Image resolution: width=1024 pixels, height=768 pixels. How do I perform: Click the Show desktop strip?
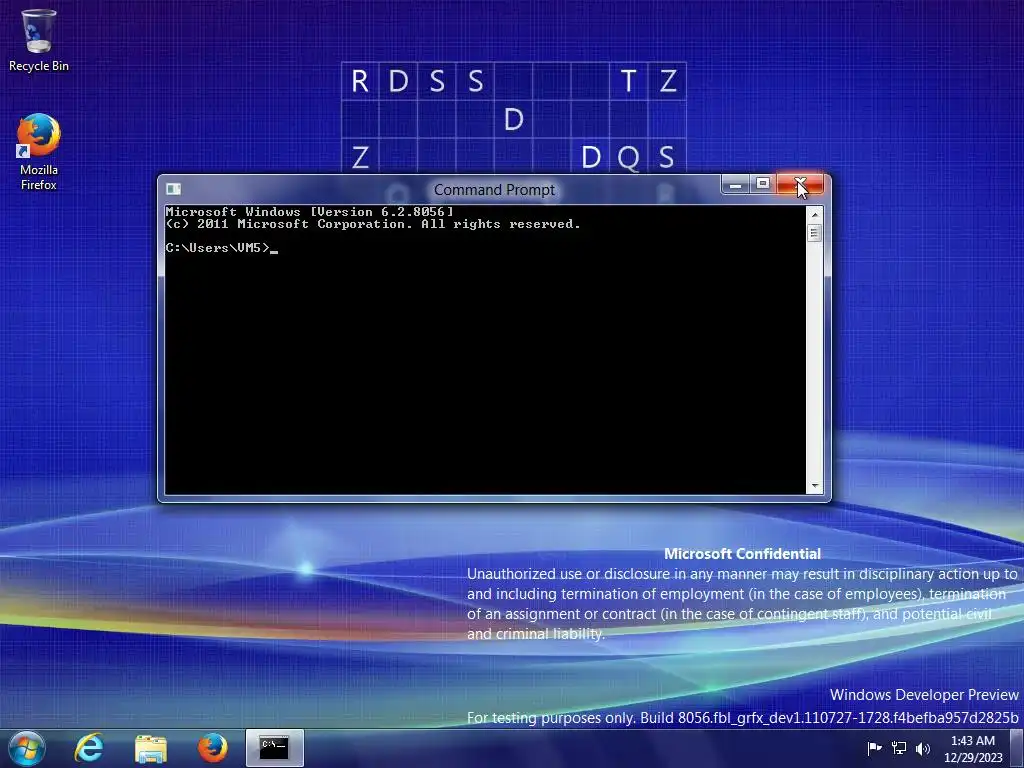[x=1017, y=748]
